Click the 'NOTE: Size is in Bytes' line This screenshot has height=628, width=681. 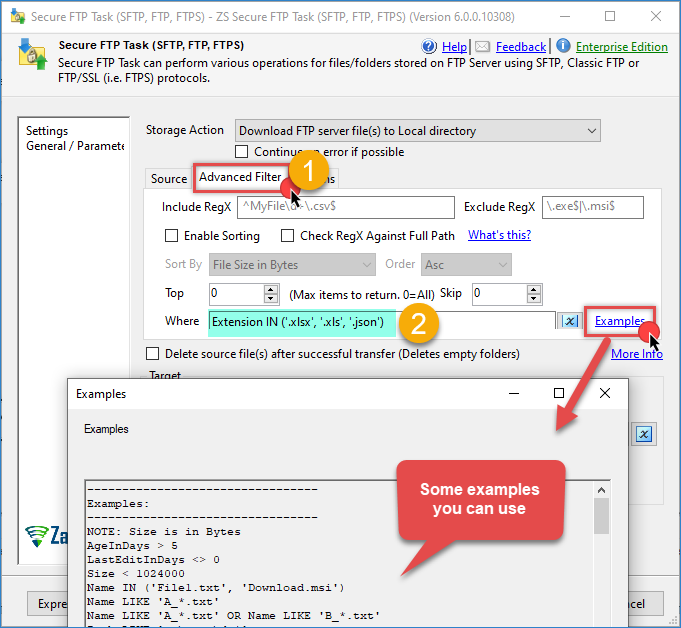pyautogui.click(x=163, y=532)
